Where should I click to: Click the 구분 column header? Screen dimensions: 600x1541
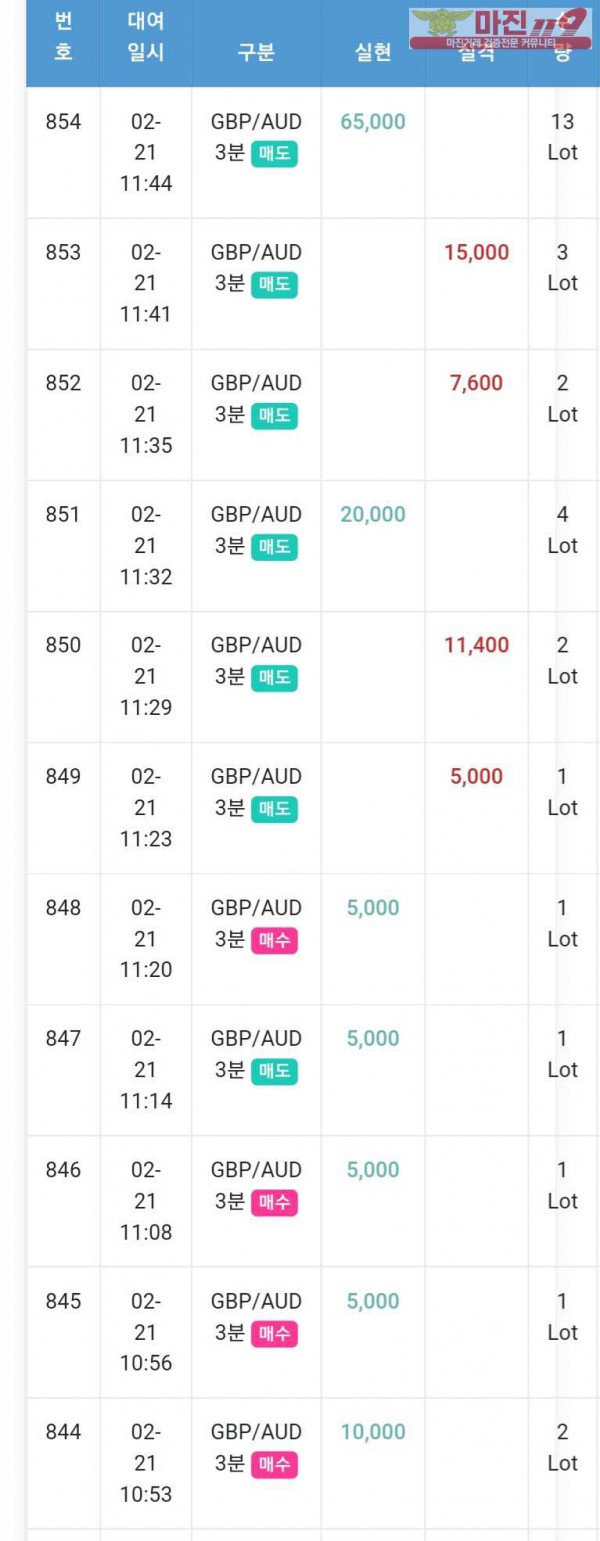(256, 53)
